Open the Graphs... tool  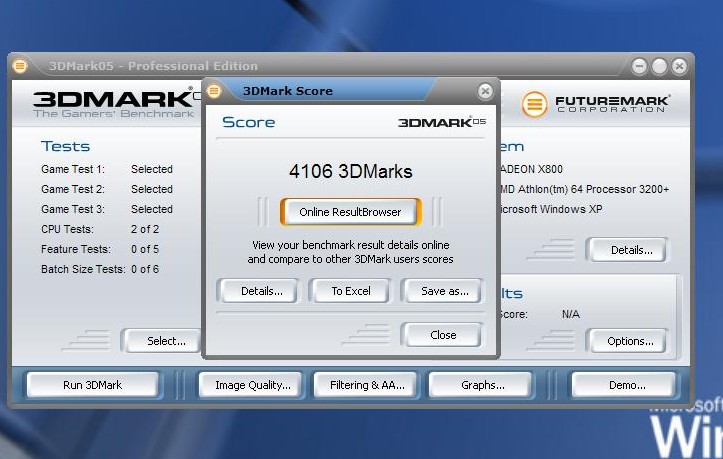[482, 385]
